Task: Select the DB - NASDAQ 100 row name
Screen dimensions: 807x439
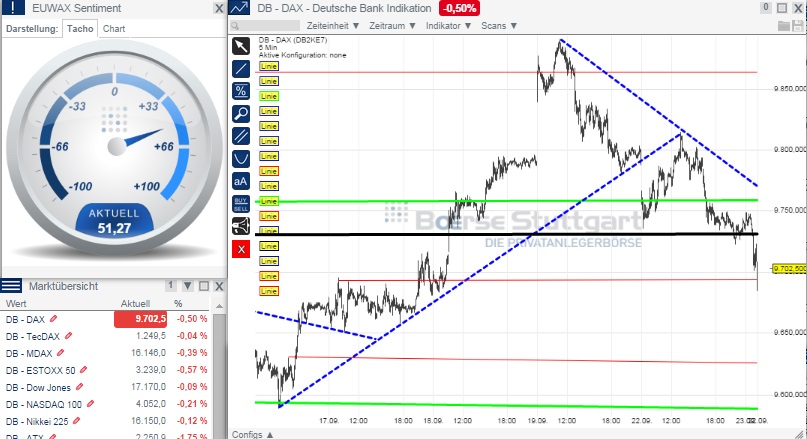Action: click(44, 405)
